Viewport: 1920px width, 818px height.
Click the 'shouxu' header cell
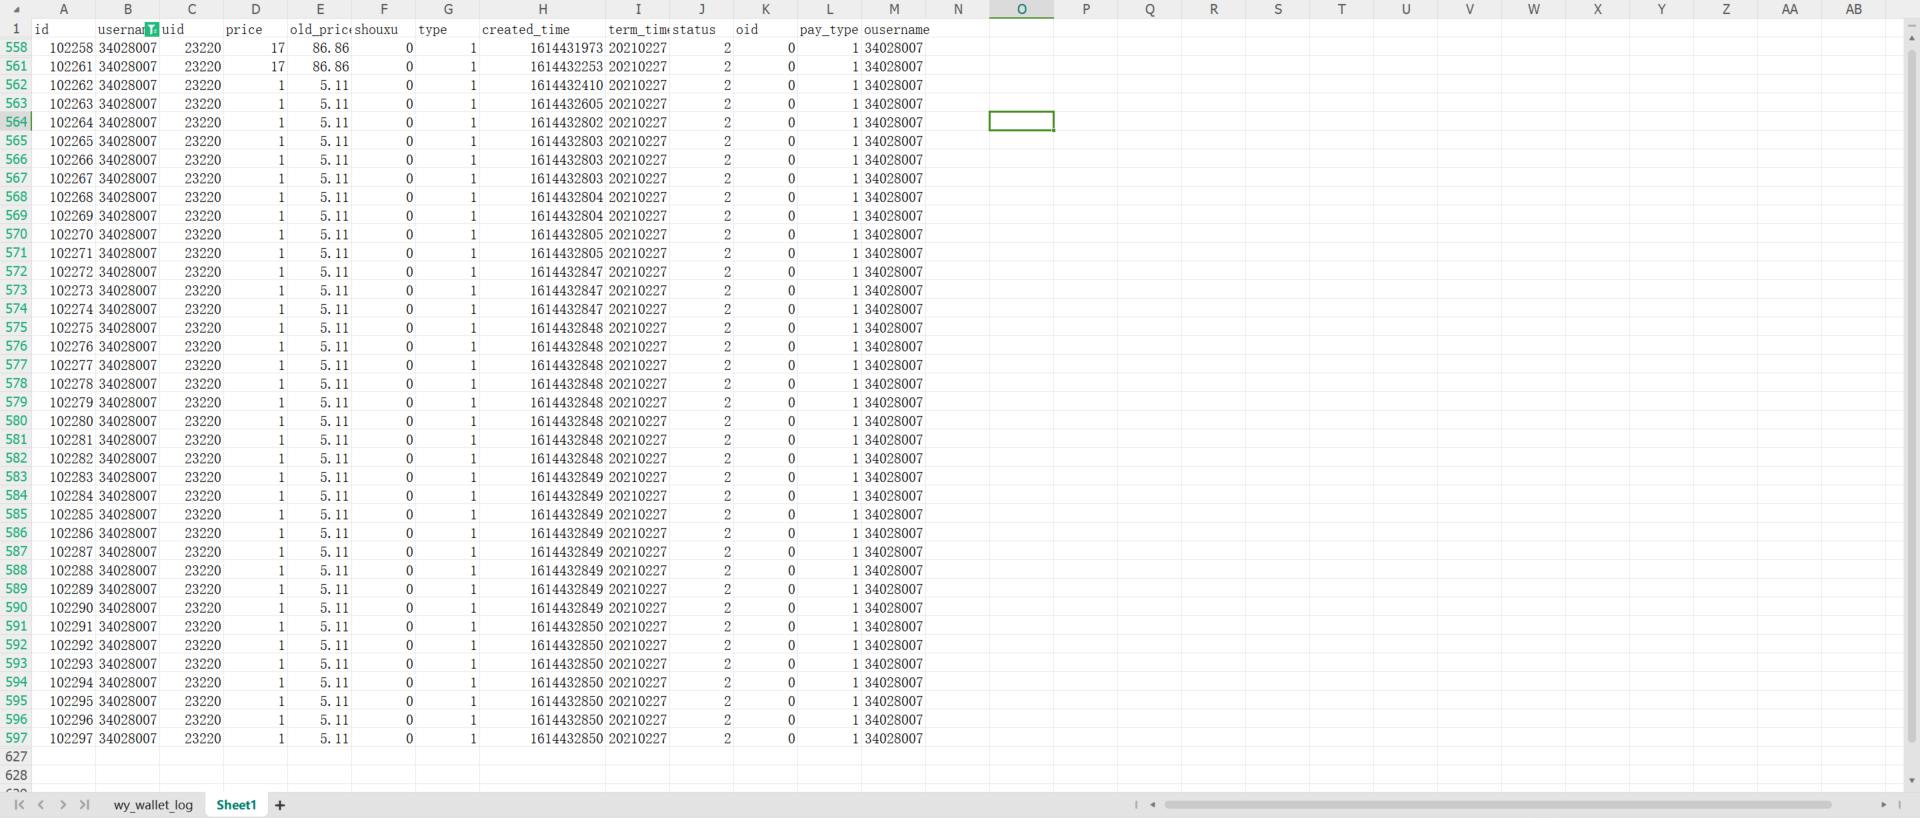[384, 29]
